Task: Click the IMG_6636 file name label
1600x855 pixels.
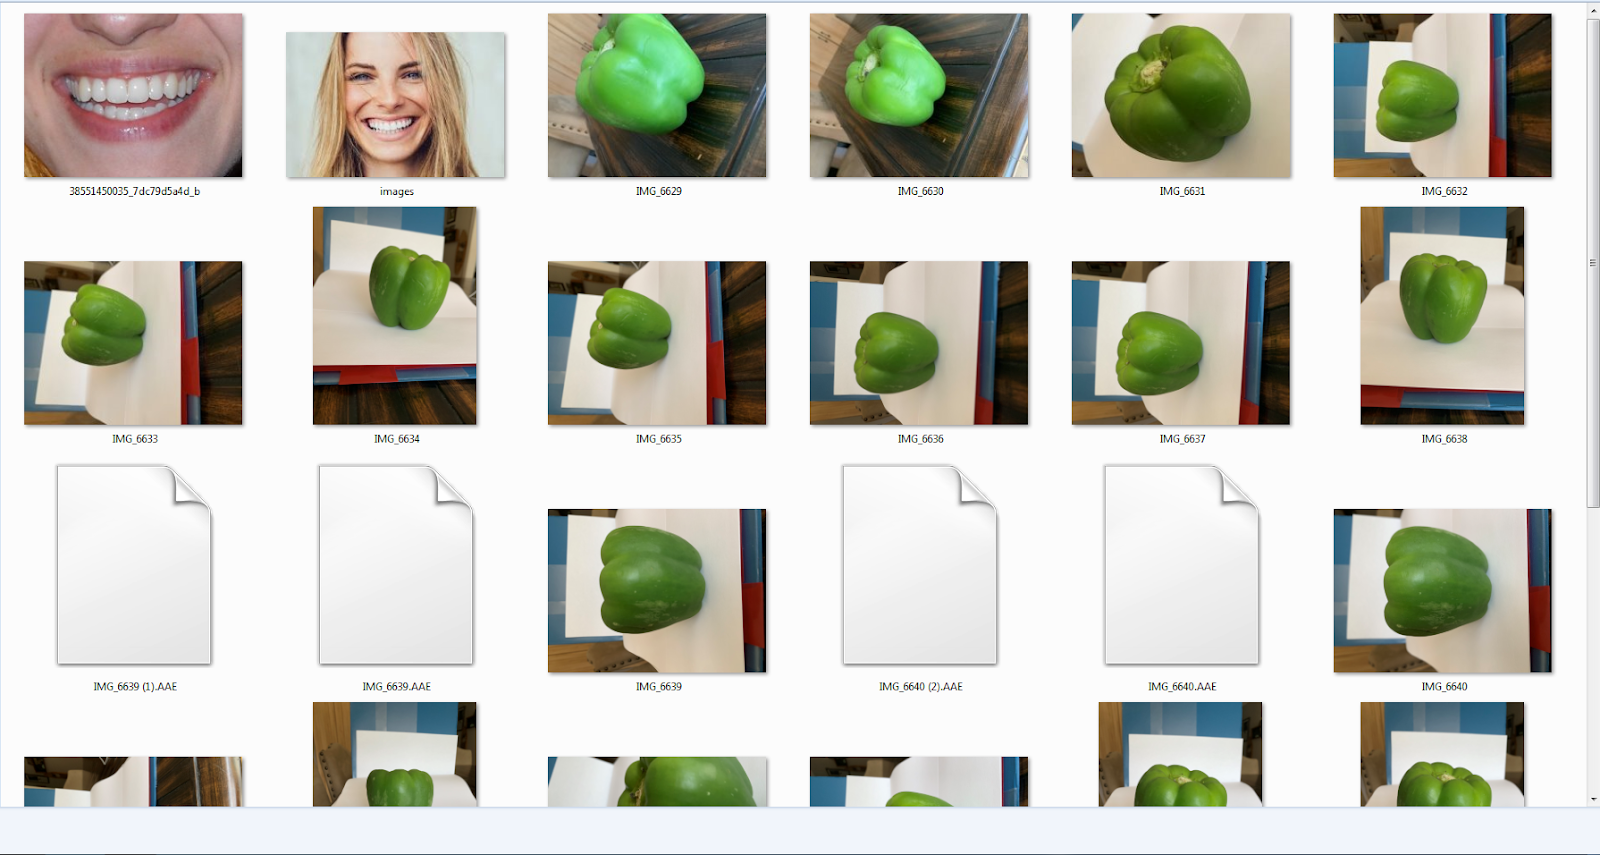Action: pos(921,439)
